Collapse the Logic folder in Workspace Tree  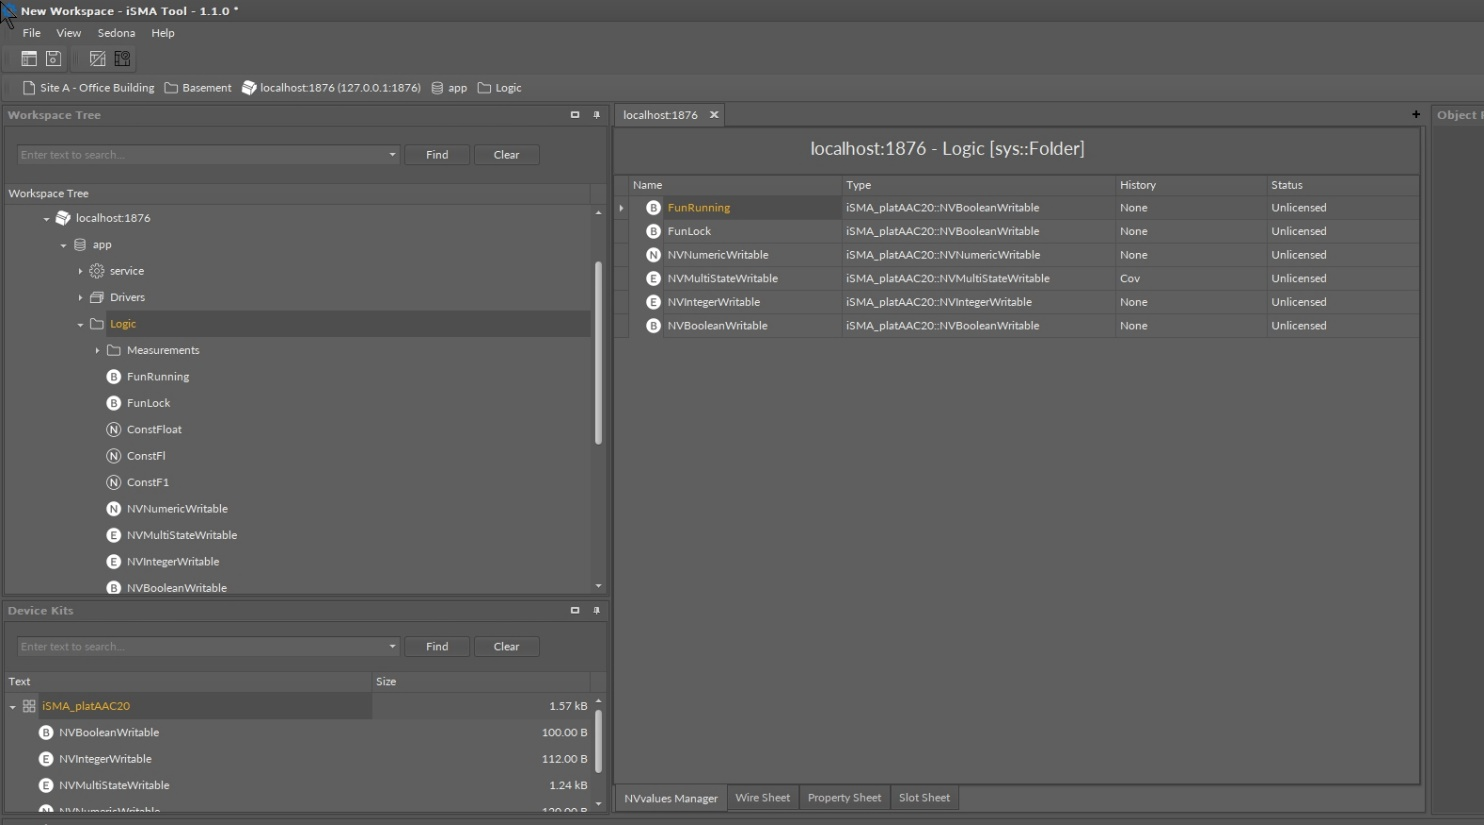pos(80,323)
